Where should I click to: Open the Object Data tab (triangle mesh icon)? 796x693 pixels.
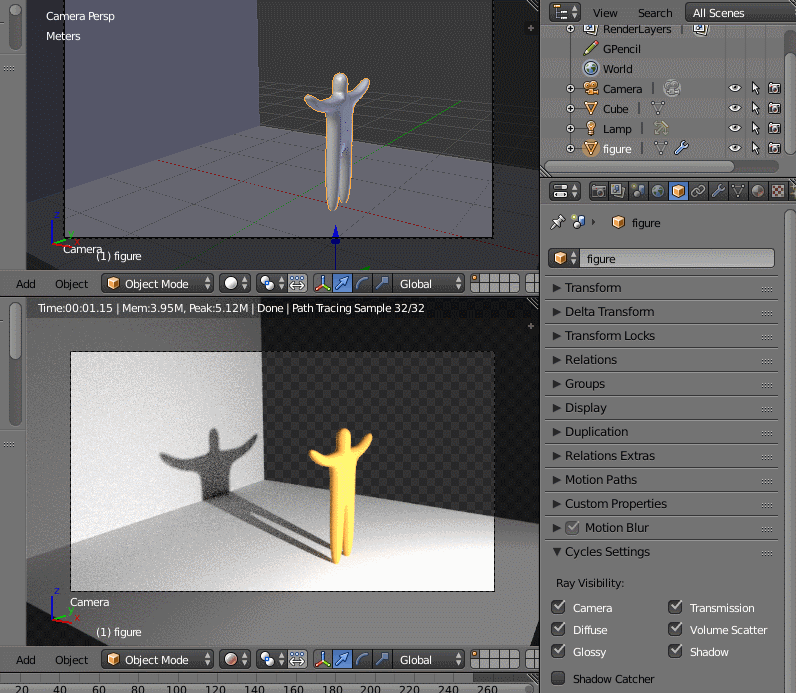click(738, 191)
